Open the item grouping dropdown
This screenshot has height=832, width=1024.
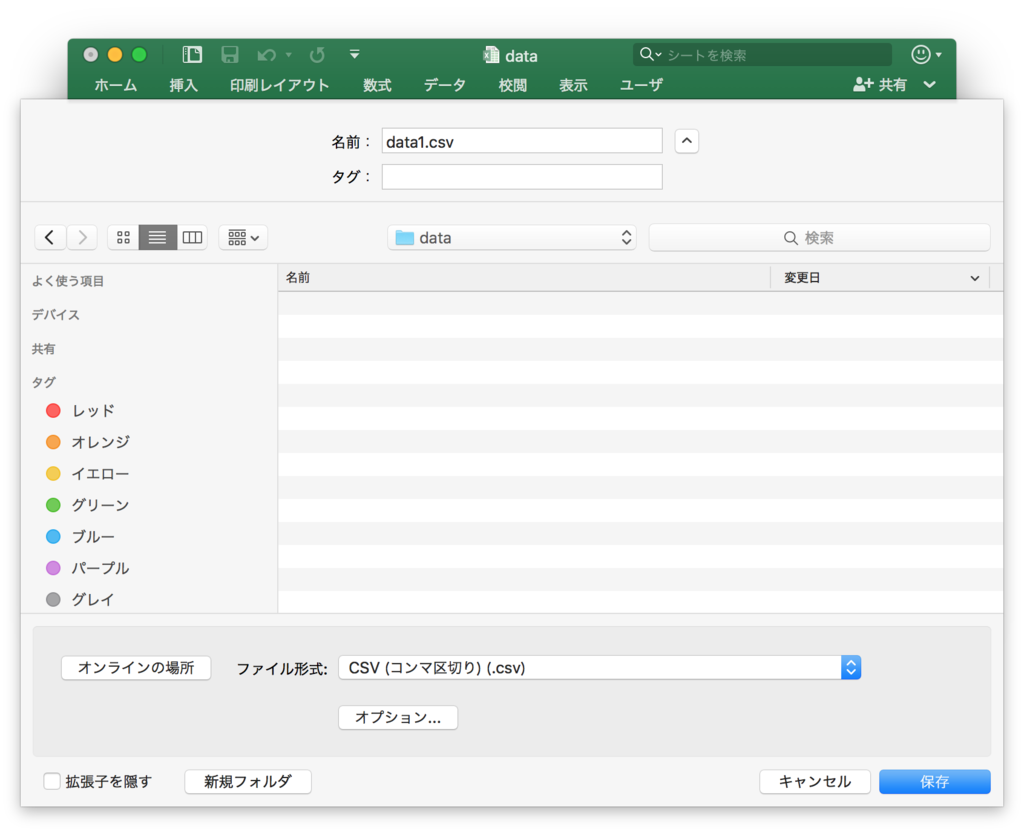[x=243, y=238]
